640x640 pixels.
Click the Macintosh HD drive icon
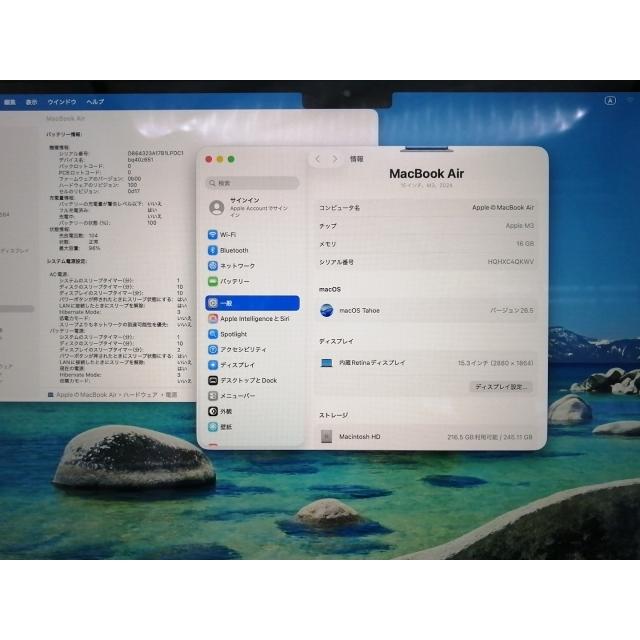(x=326, y=437)
